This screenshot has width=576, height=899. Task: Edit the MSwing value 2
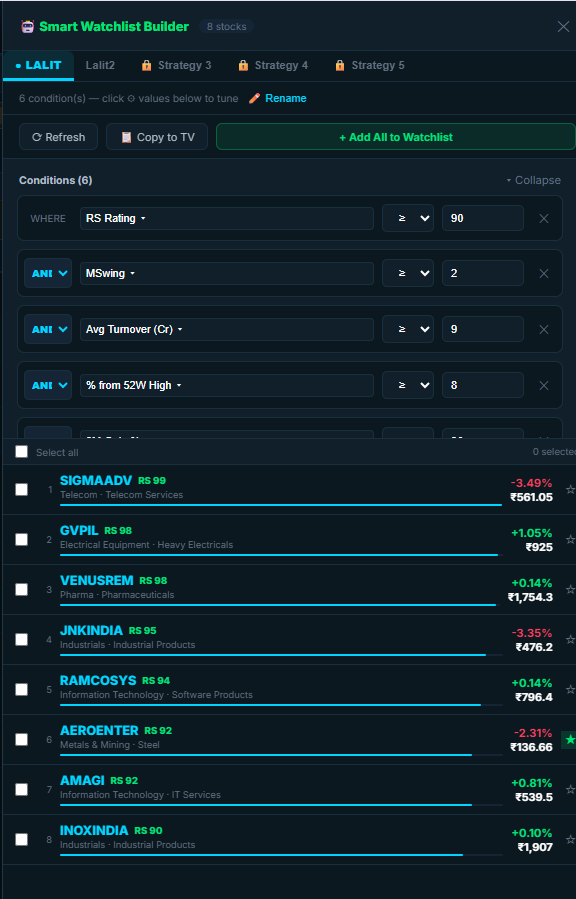(483, 273)
